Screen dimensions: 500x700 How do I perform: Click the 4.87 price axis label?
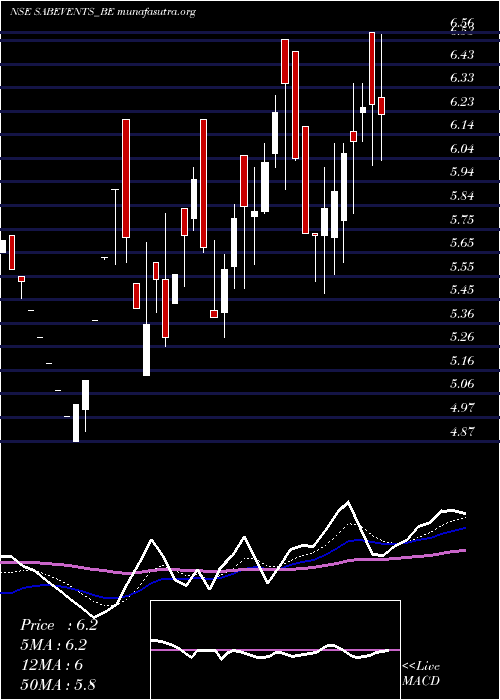[462, 432]
